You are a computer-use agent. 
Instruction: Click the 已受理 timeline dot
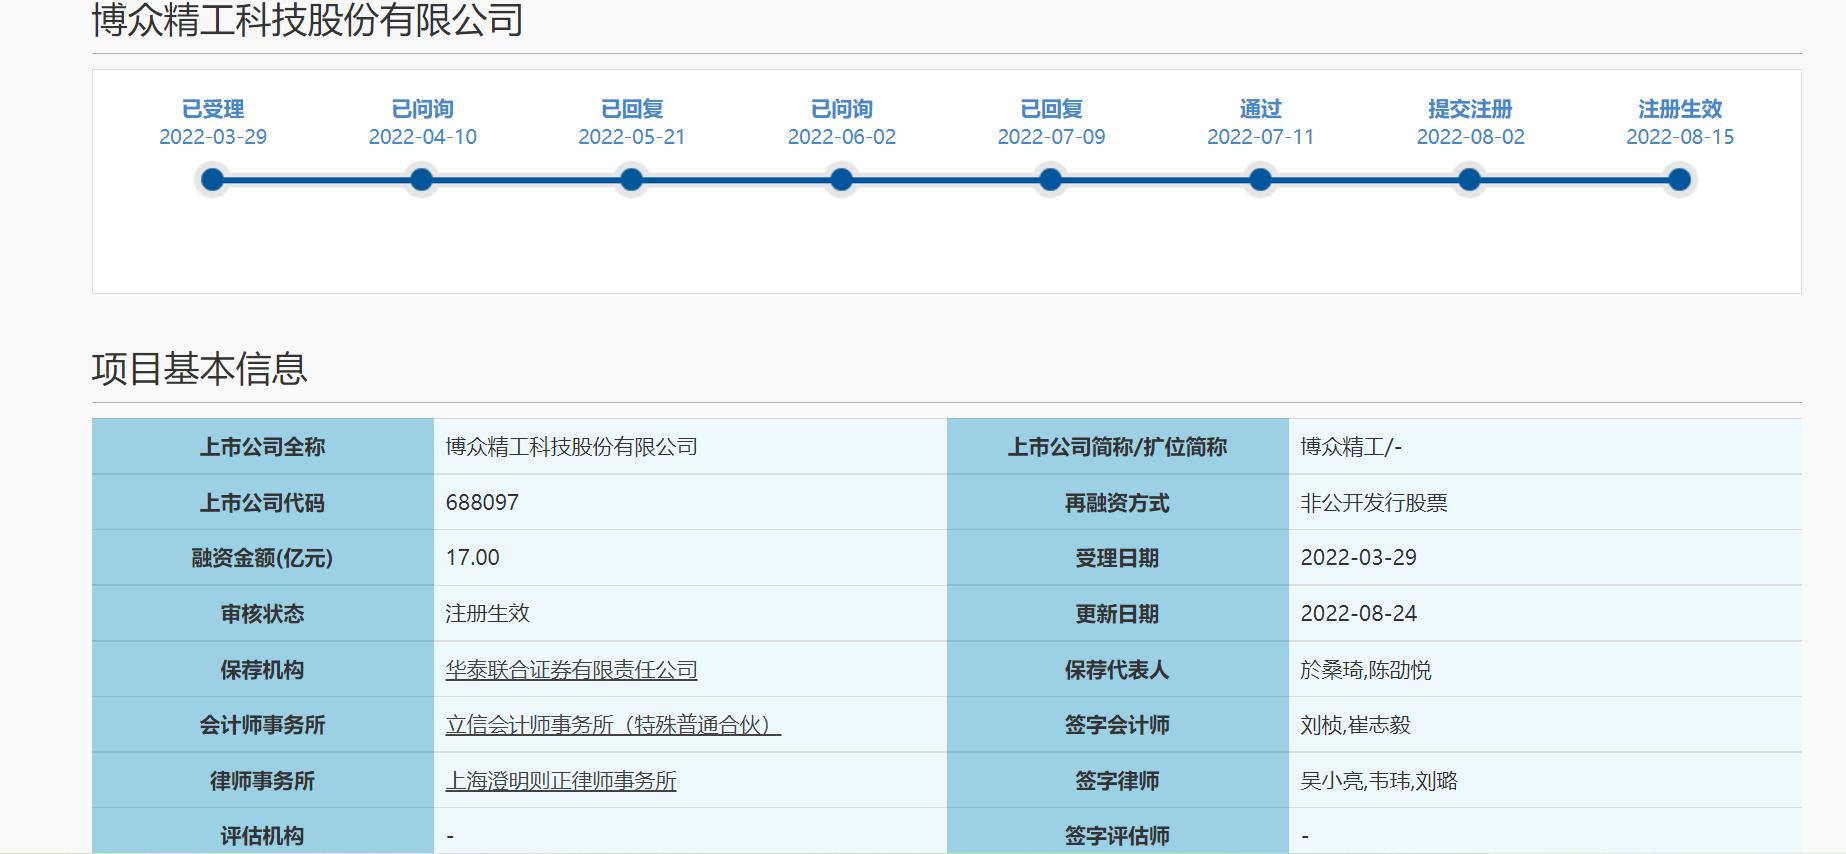212,180
